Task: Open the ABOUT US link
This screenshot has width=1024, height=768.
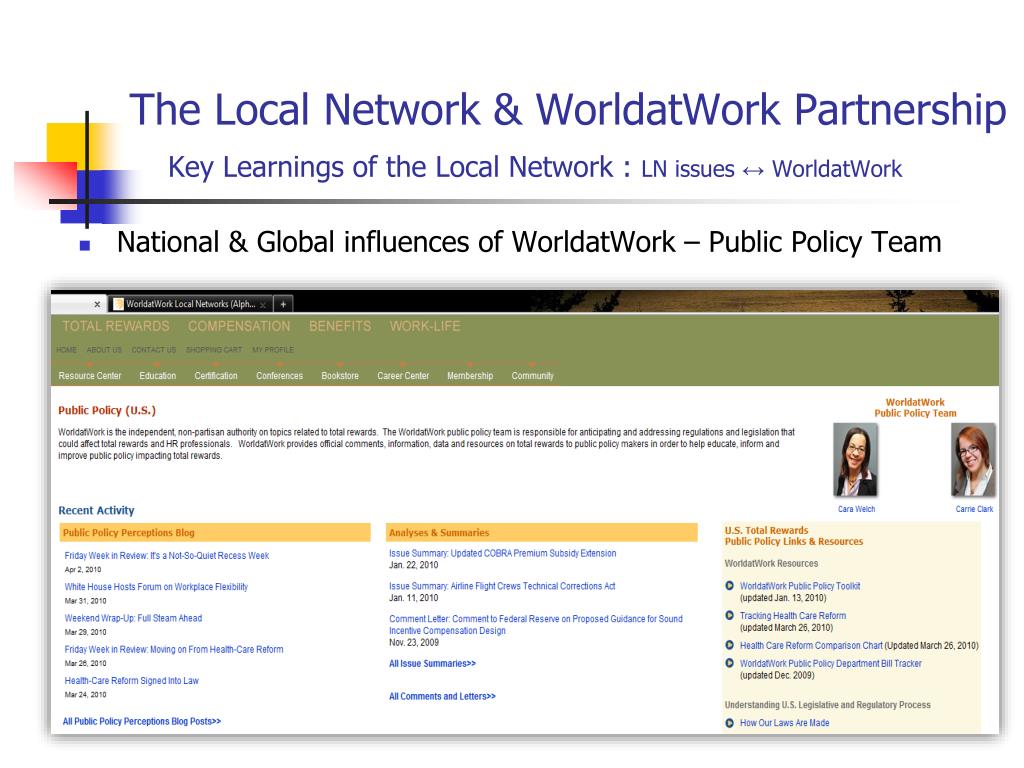Action: 104,350
